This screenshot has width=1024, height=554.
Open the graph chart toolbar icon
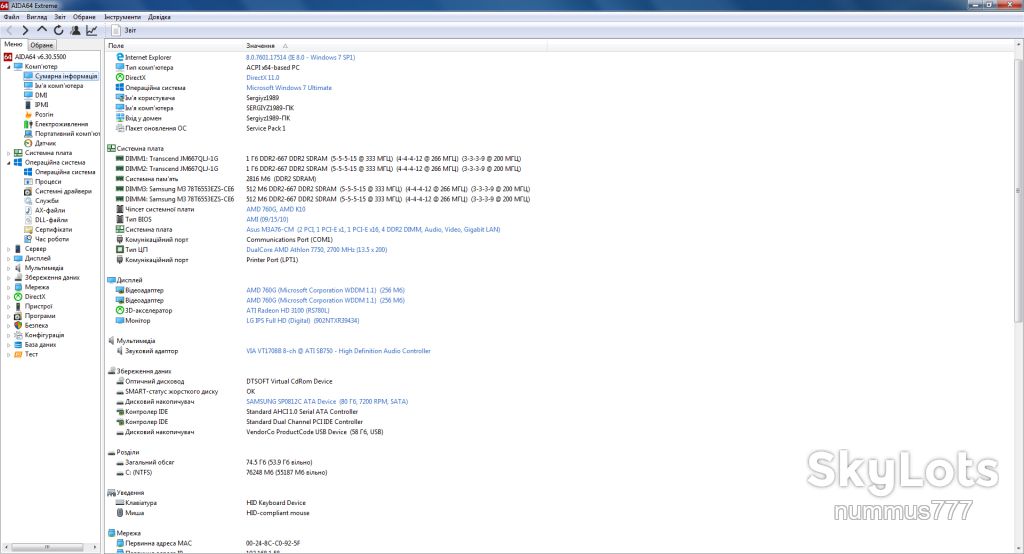(92, 30)
